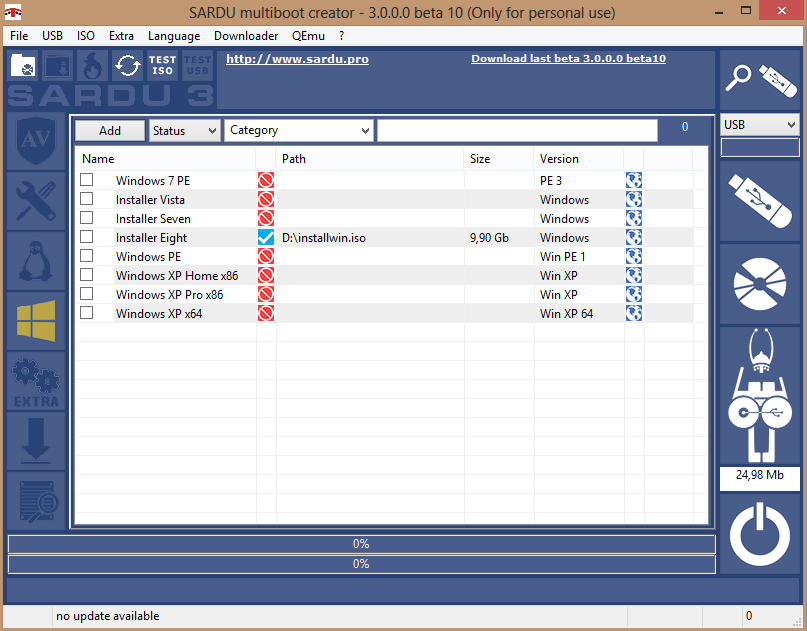The height and width of the screenshot is (631, 807).
Task: Open the ISO menu
Action: point(85,36)
